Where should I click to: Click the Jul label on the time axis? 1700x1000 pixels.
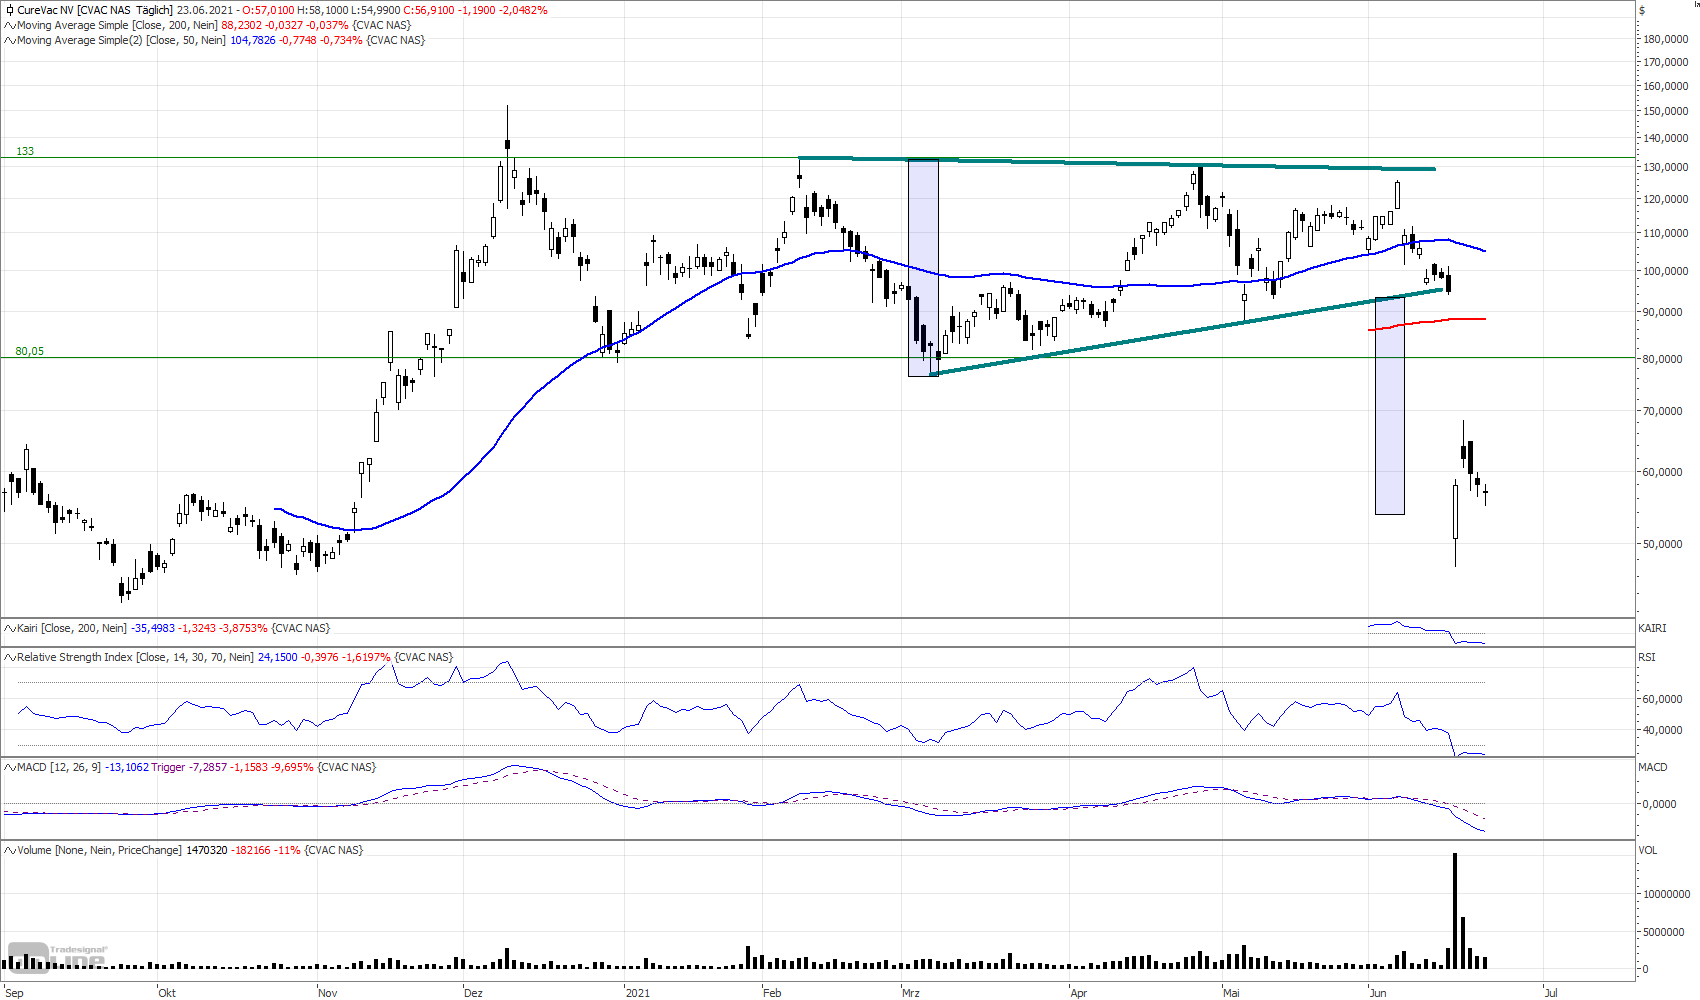coord(1551,993)
